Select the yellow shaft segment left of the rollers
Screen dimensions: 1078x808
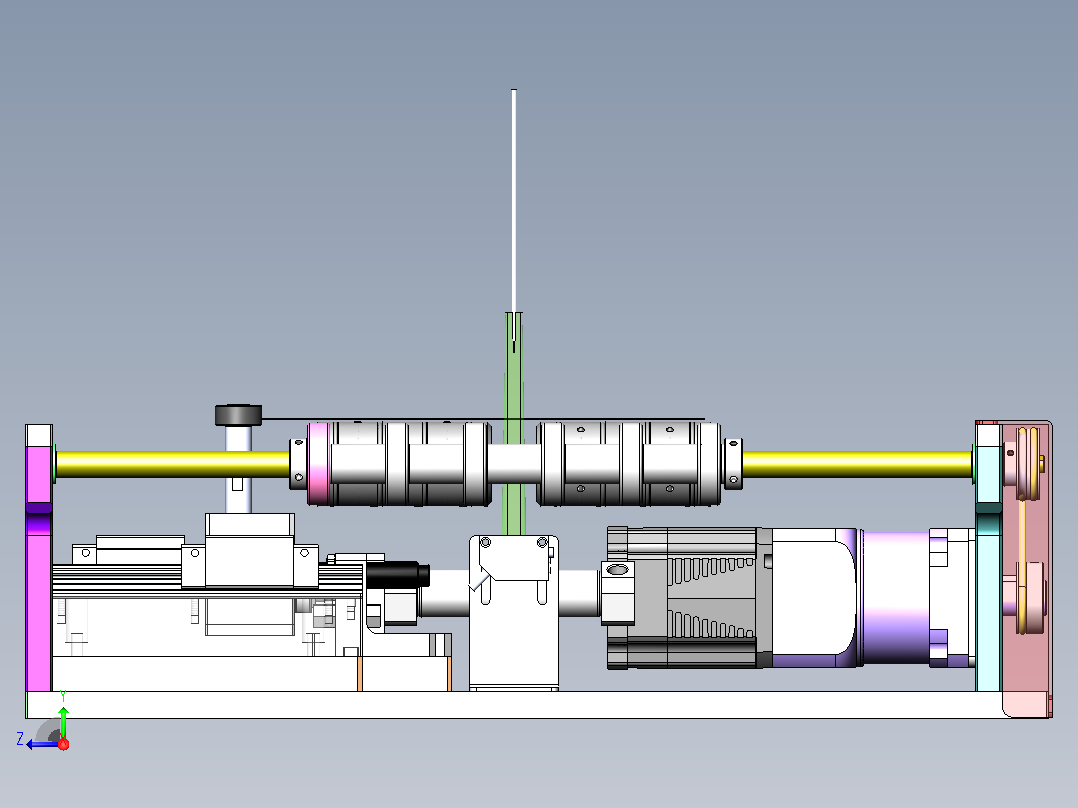tap(173, 464)
